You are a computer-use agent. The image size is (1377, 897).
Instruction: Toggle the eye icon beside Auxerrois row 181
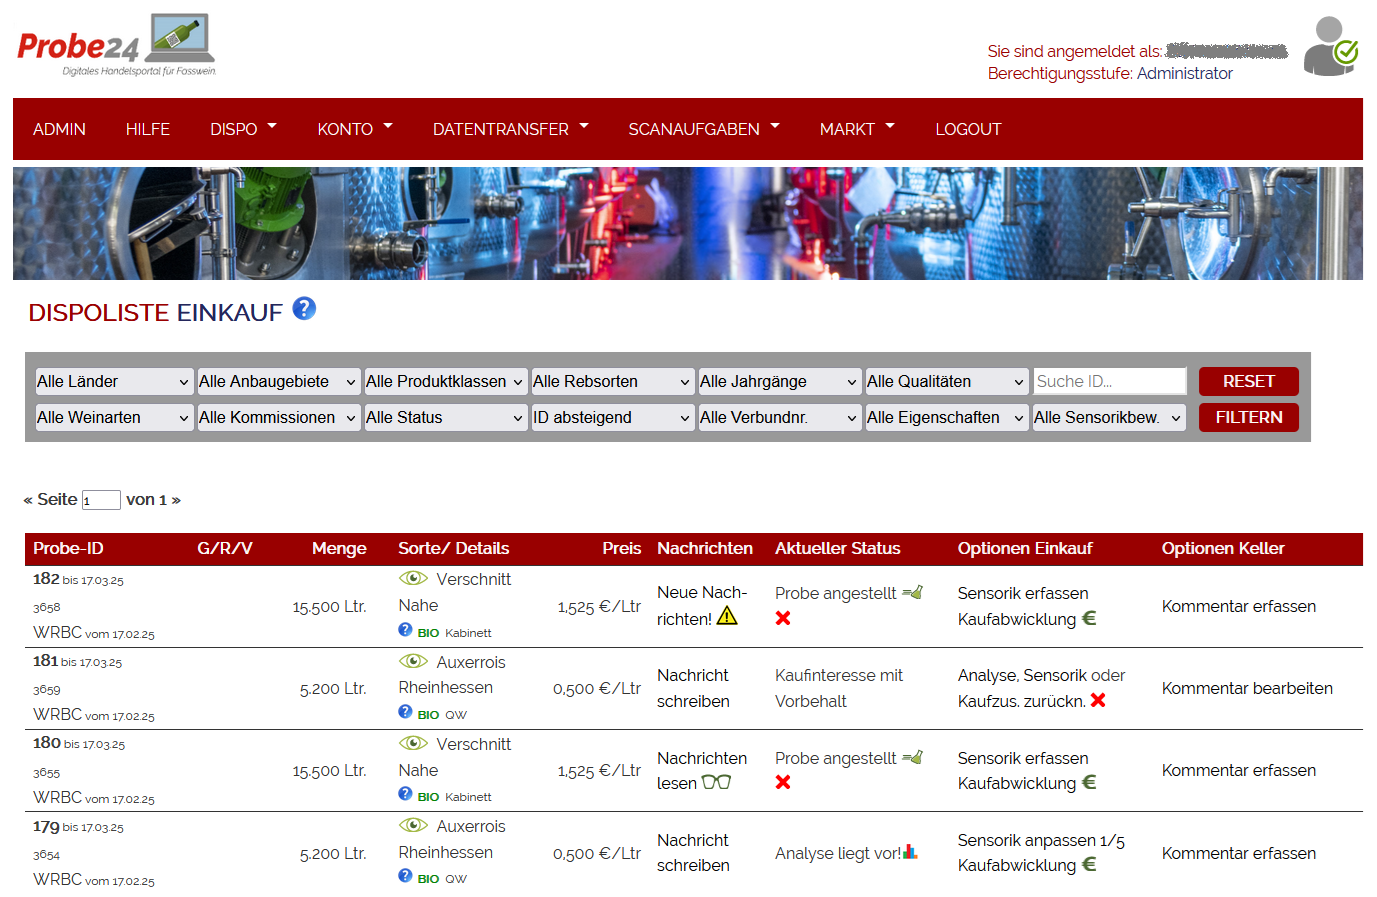coord(413,662)
